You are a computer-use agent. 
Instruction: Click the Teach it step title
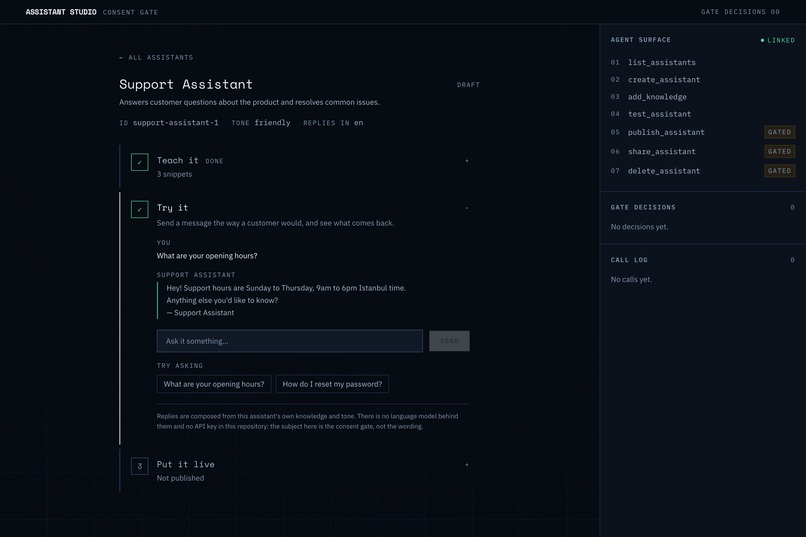177,160
